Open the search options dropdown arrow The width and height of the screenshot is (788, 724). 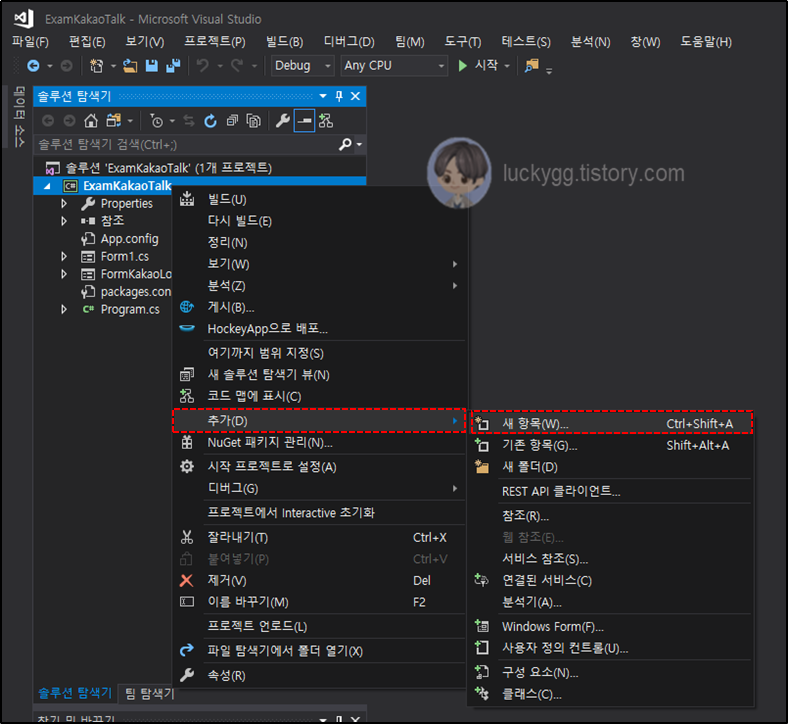[359, 145]
